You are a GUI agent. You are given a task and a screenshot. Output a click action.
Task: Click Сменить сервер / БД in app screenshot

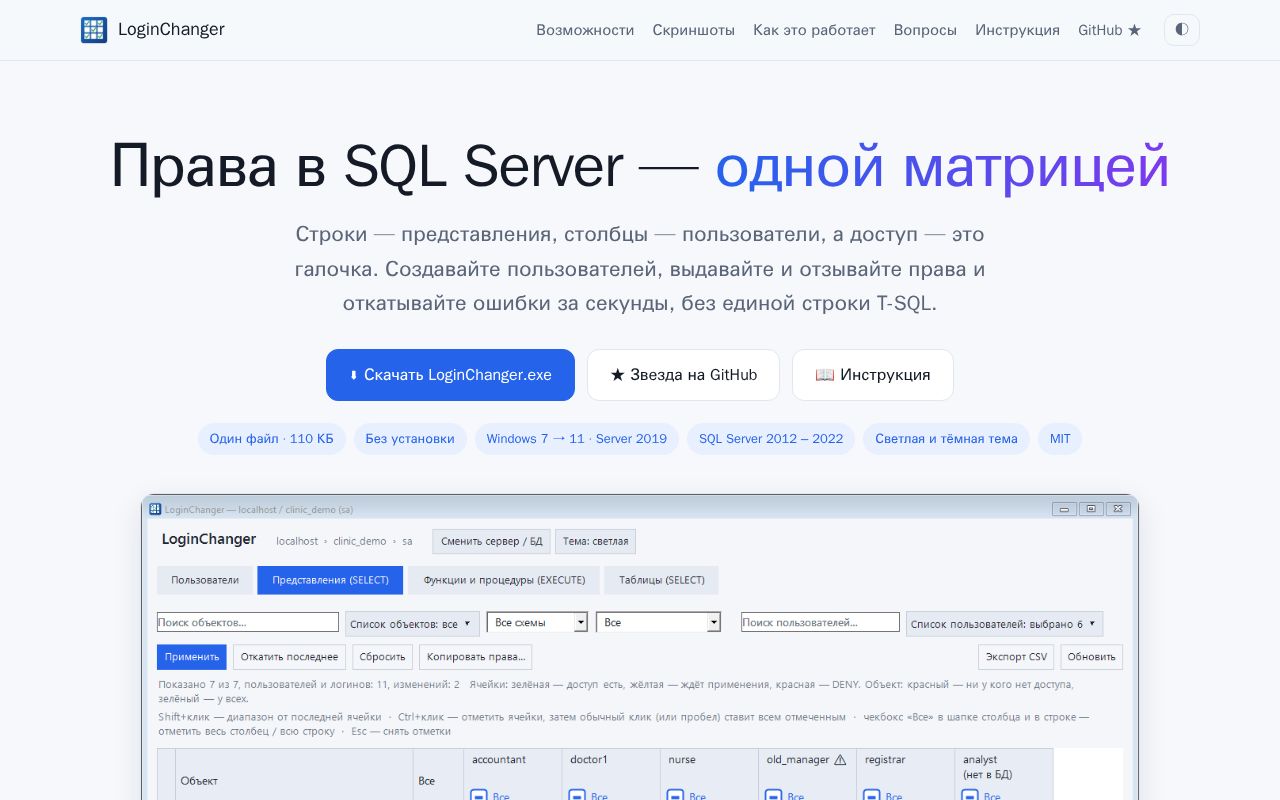[492, 541]
